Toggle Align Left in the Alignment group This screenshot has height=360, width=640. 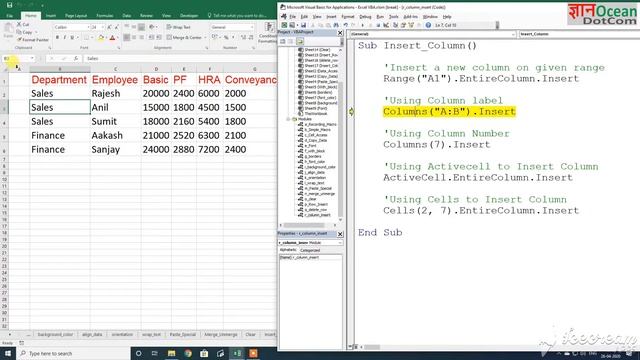pos(127,38)
